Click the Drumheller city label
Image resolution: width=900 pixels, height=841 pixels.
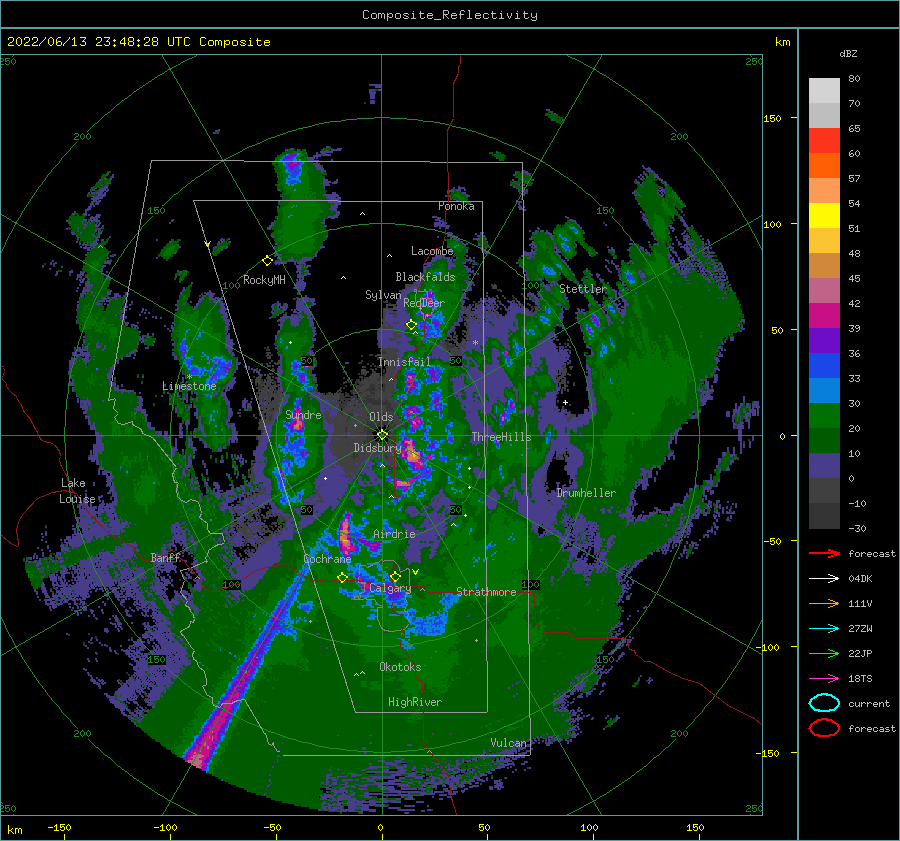click(x=586, y=493)
